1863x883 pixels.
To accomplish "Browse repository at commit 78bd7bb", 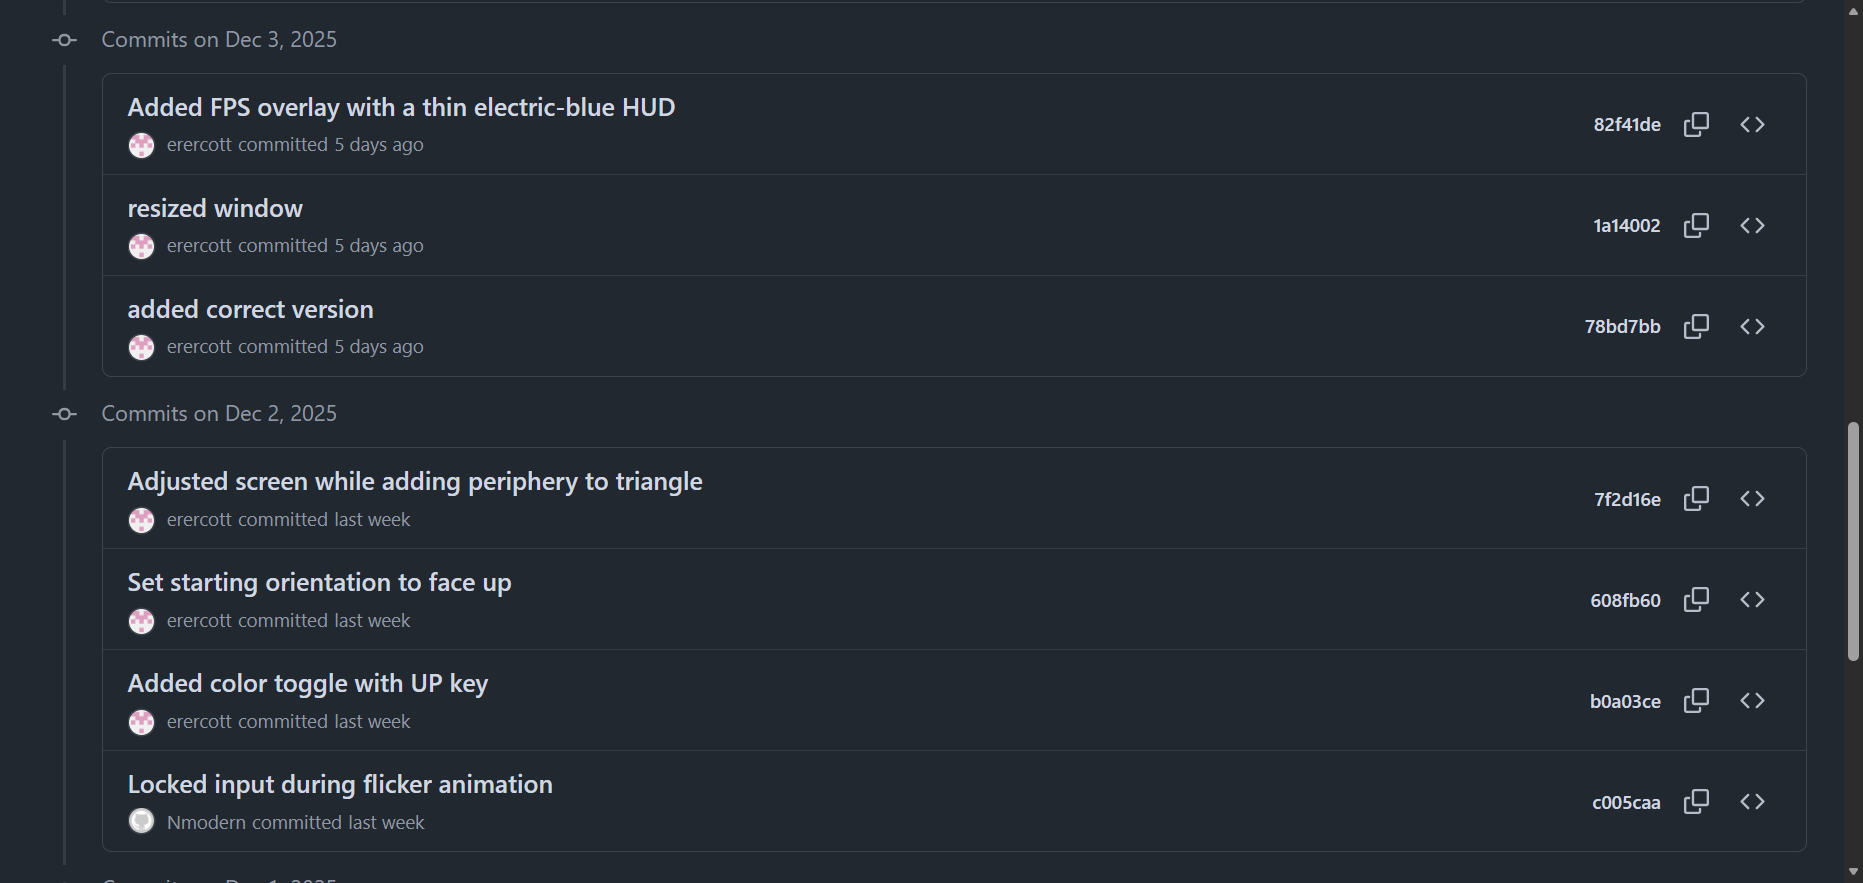I will [x=1752, y=326].
